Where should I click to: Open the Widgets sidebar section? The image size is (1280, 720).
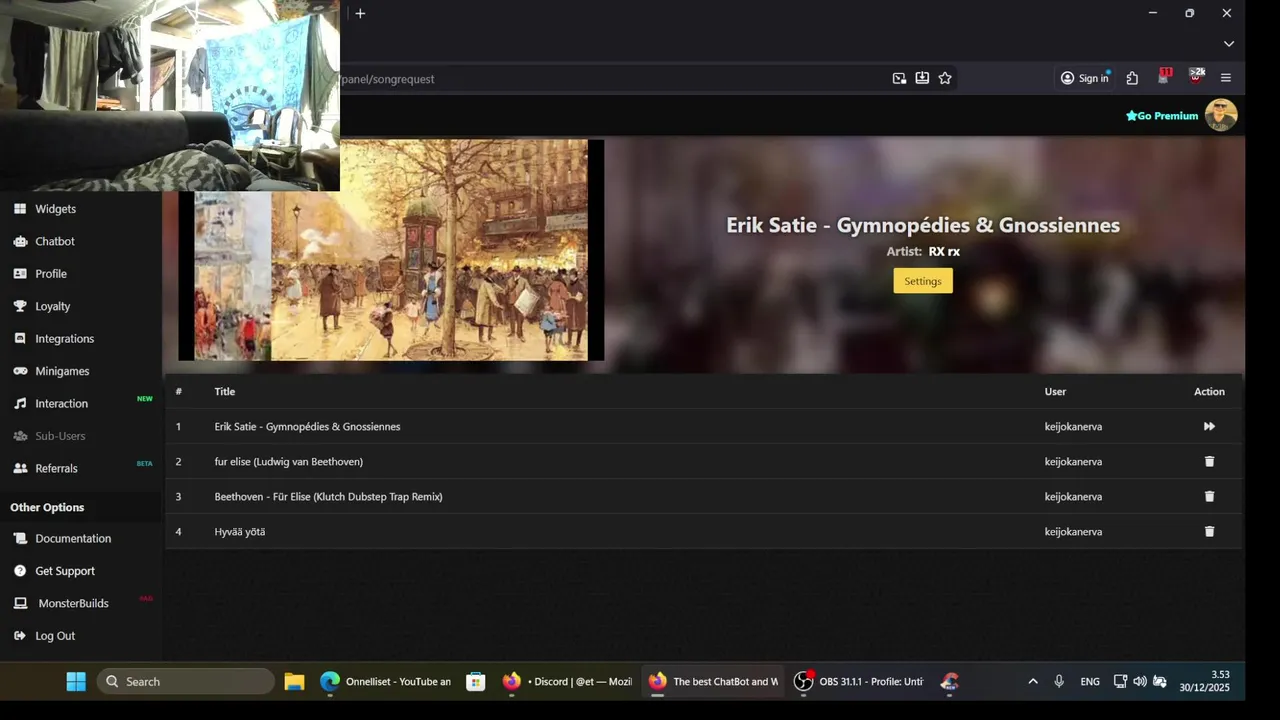pos(55,209)
